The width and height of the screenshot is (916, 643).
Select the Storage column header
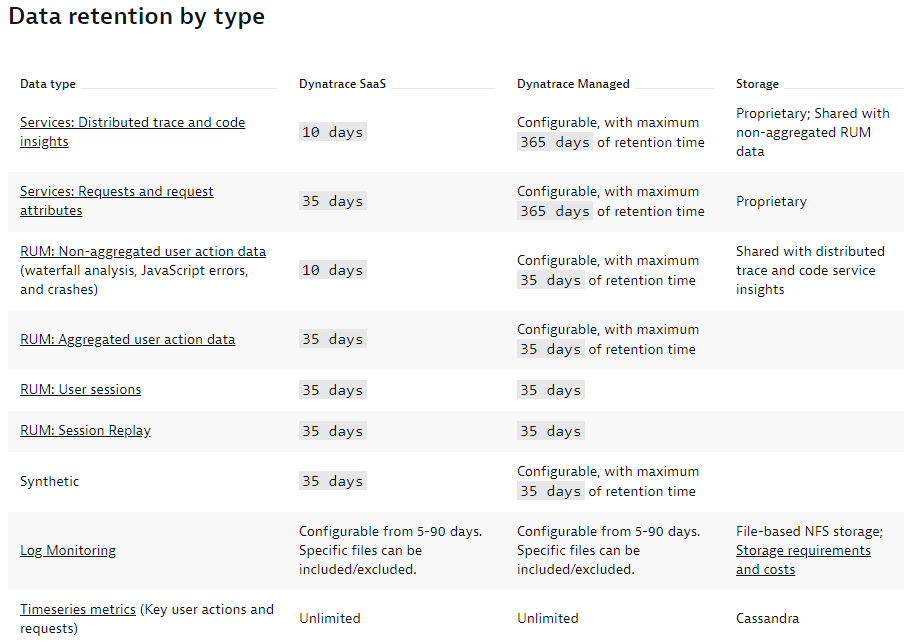pyautogui.click(x=757, y=84)
